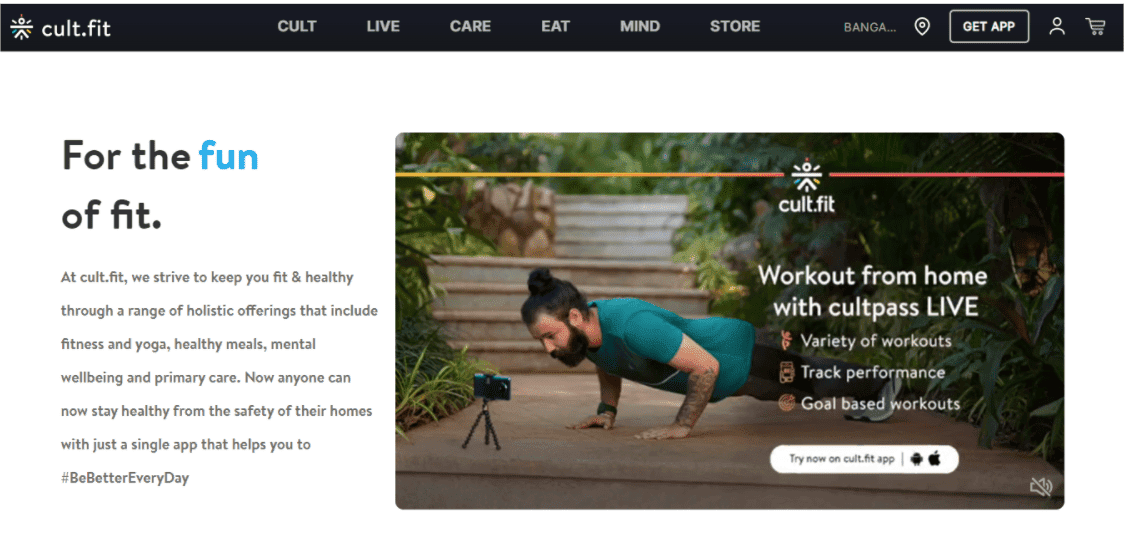Click the Variety of workouts icon
The image size is (1126, 538).
[x=787, y=340]
